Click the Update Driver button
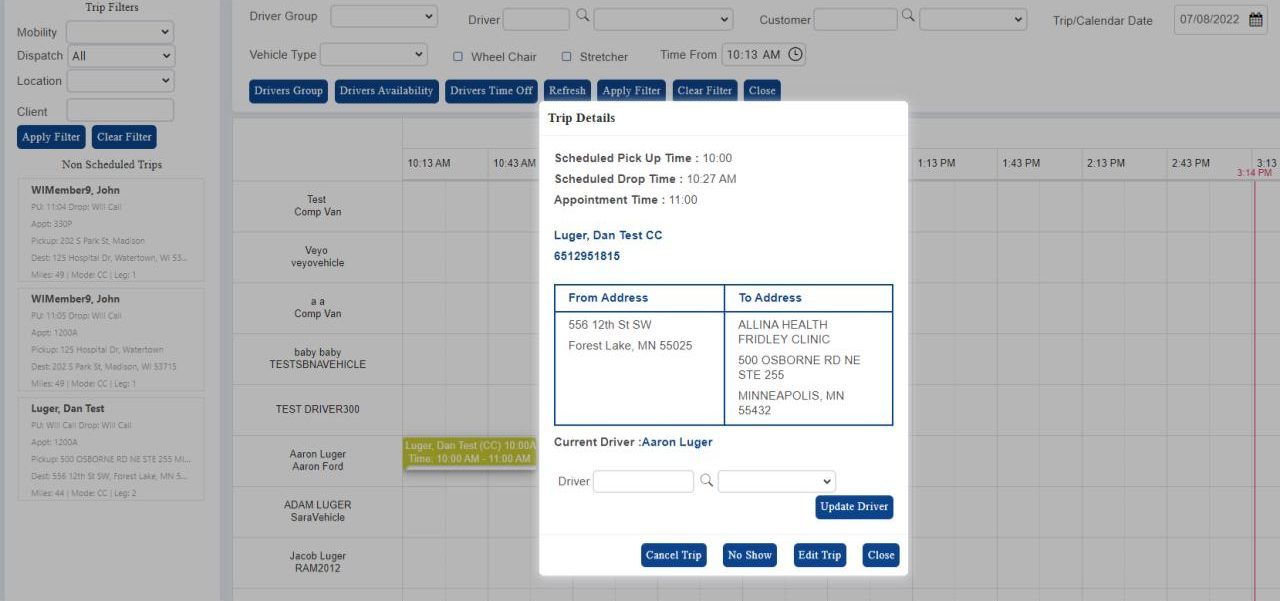This screenshot has width=1280, height=601. tap(853, 507)
